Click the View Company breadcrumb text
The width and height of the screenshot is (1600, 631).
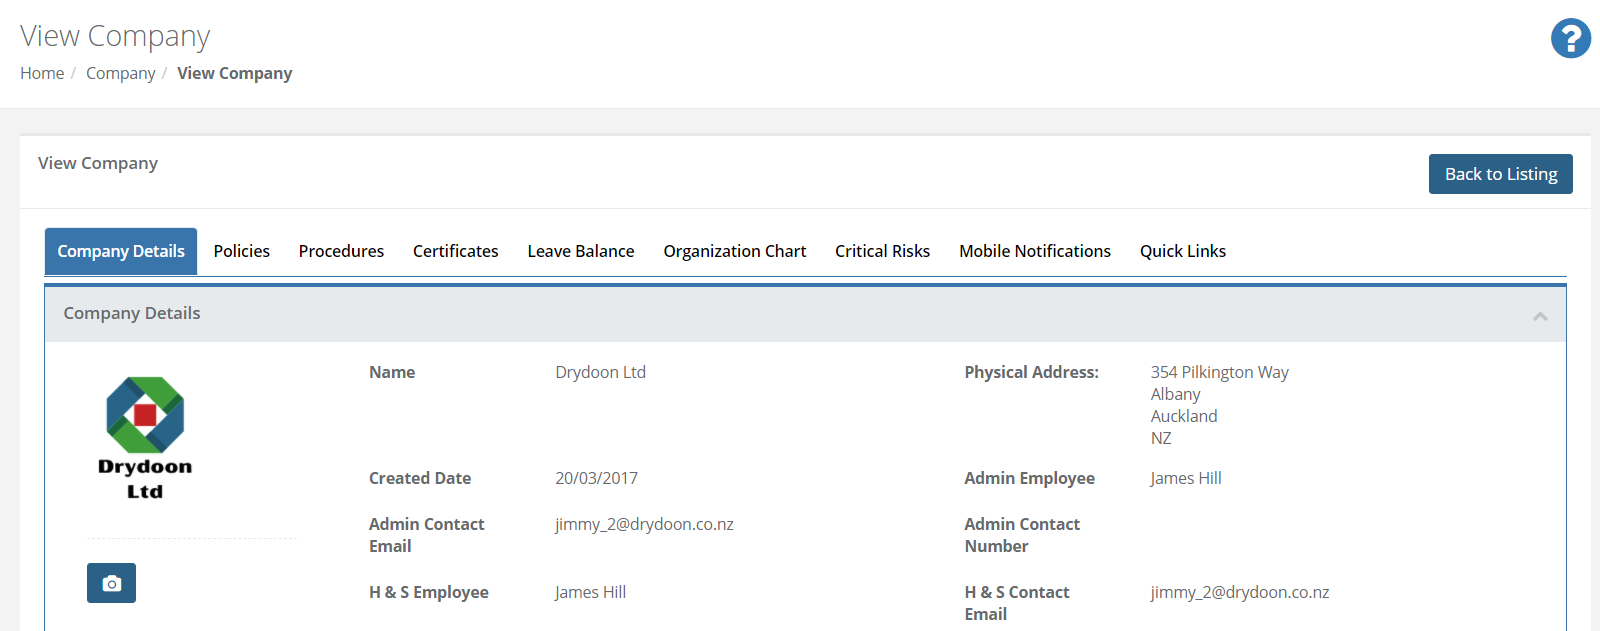point(235,73)
